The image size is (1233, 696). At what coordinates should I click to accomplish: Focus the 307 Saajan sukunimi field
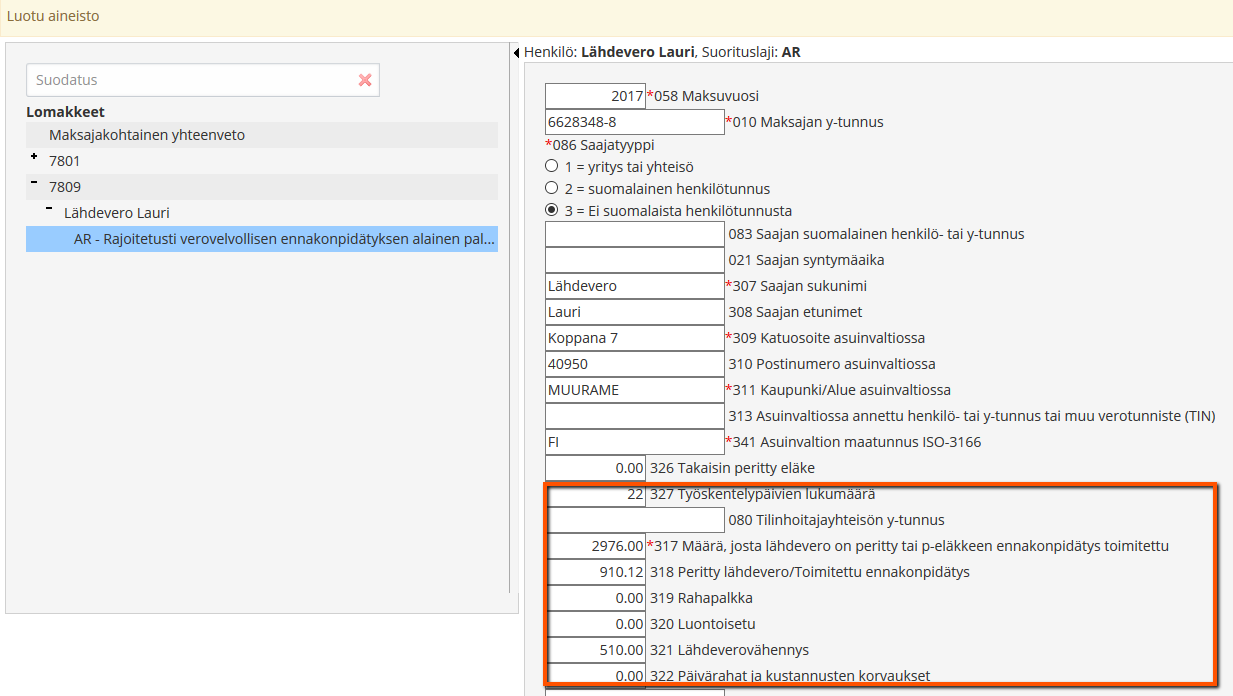(x=634, y=286)
